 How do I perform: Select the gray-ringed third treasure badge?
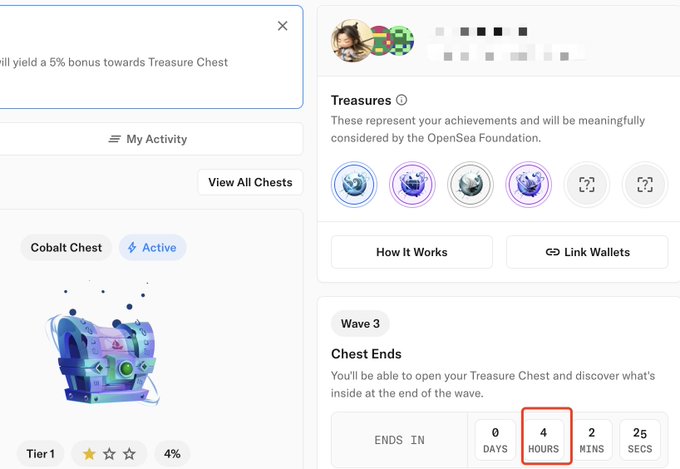click(x=469, y=185)
